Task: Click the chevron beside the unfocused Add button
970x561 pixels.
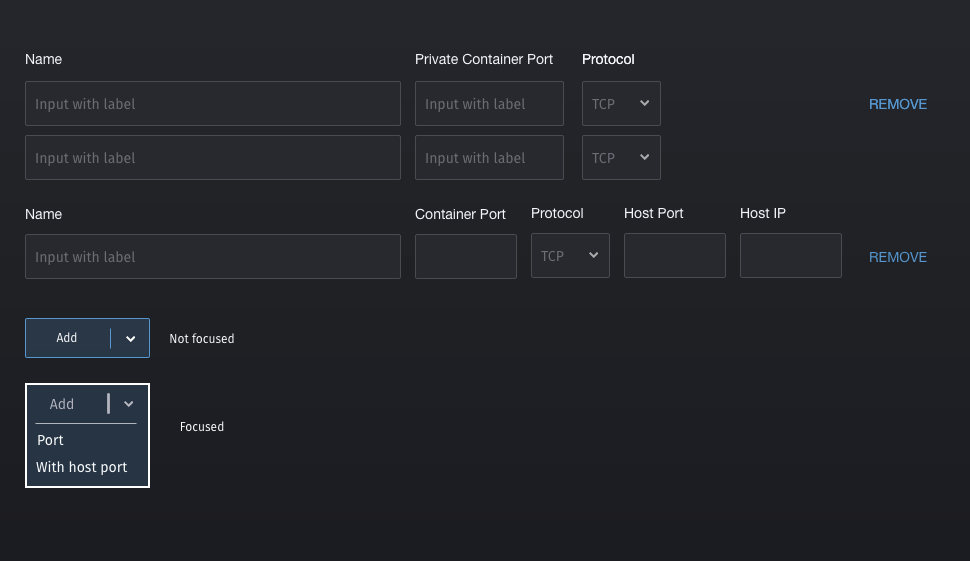Action: point(131,339)
